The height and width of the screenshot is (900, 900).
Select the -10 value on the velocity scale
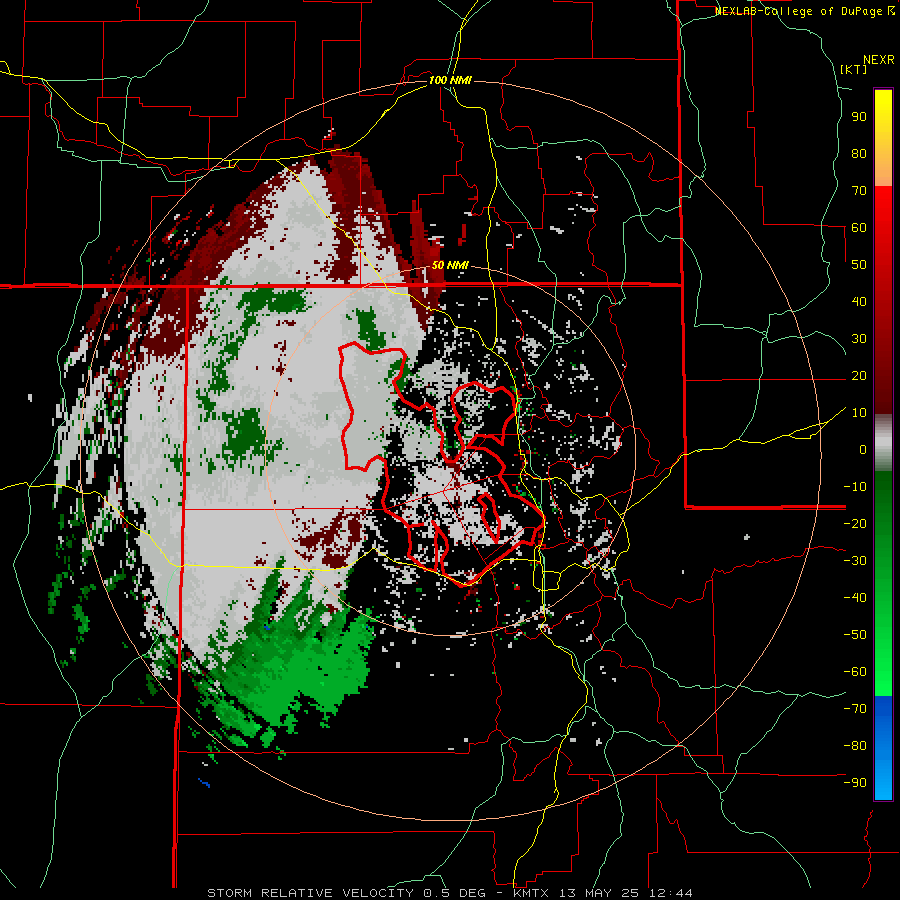point(855,487)
